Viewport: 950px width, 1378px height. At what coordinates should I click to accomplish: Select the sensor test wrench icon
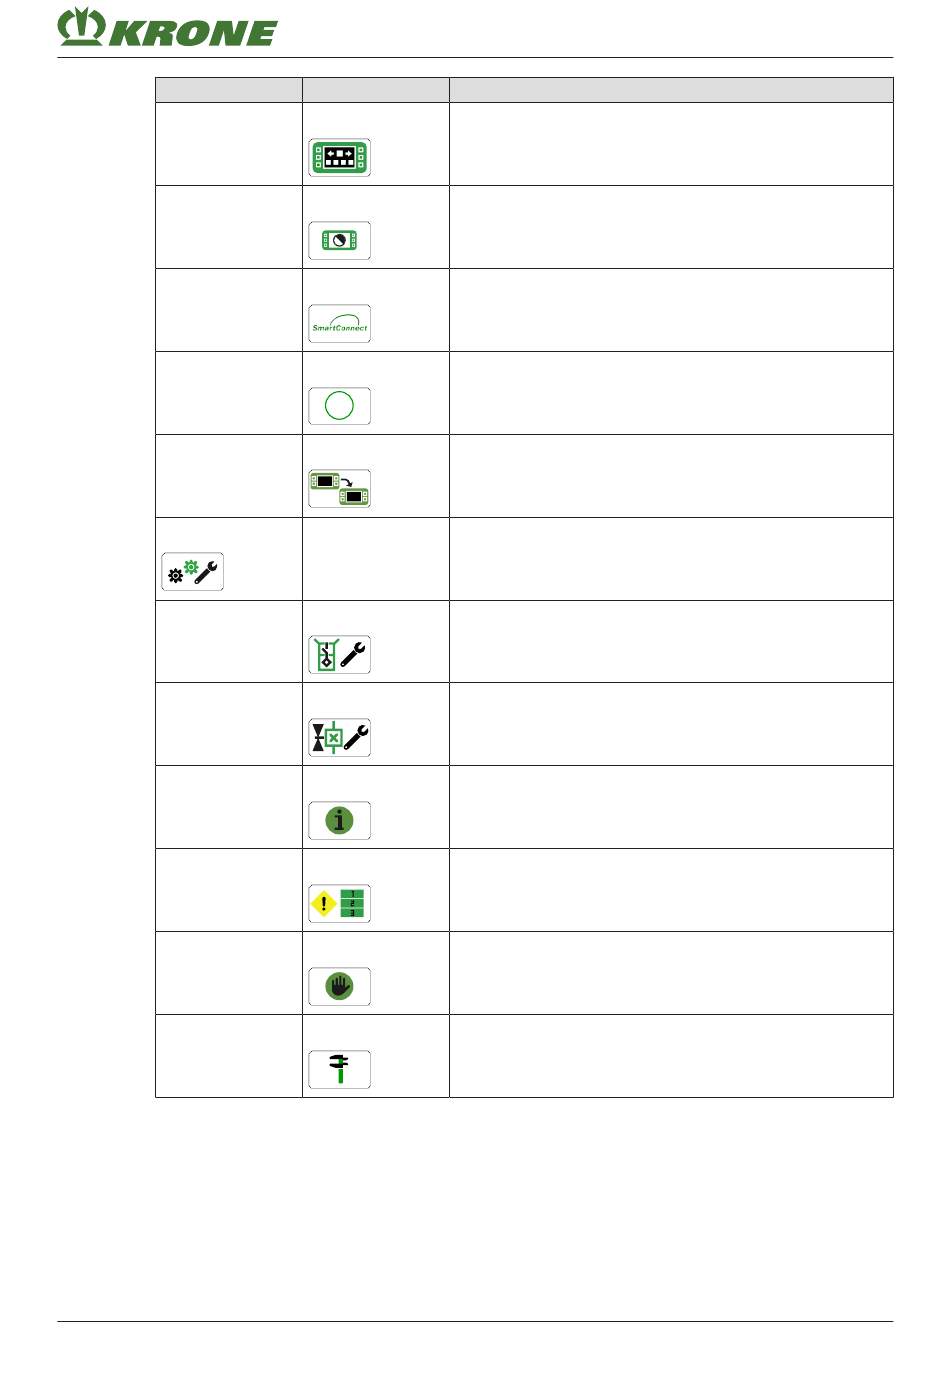pos(340,655)
